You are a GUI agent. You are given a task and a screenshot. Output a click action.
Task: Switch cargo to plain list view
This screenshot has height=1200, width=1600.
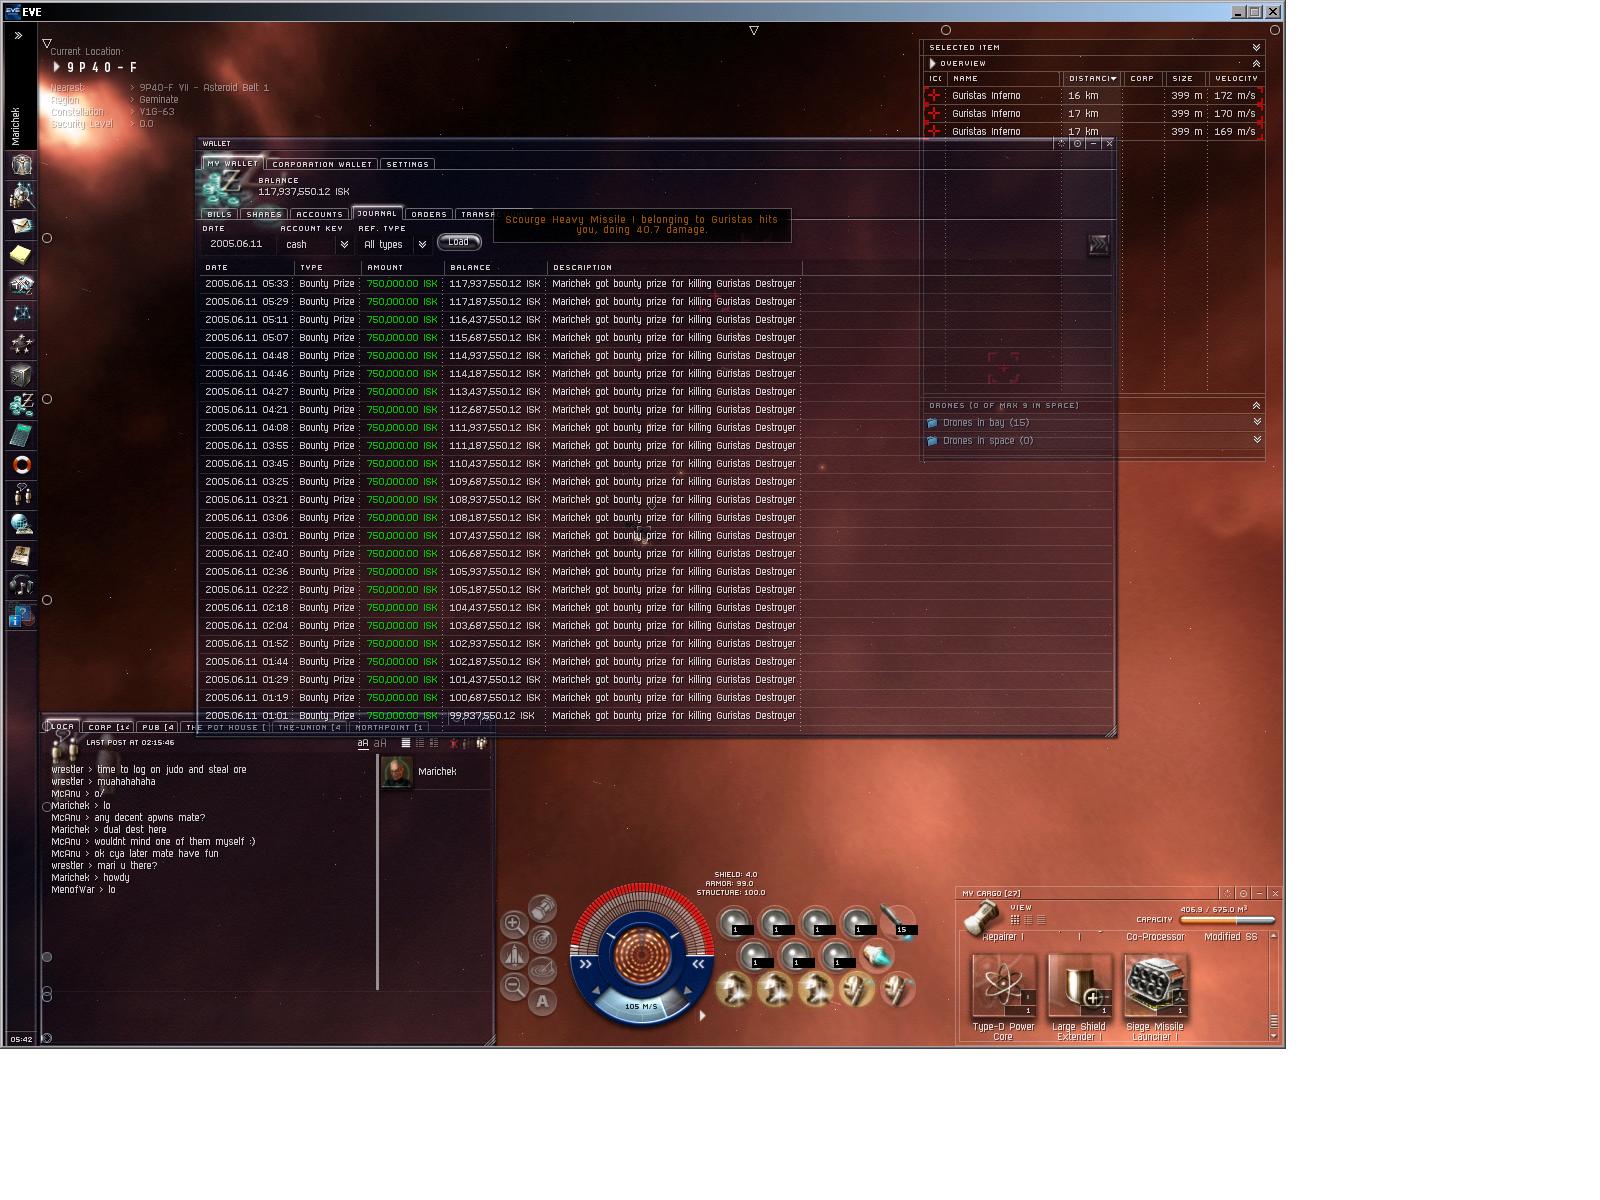click(1040, 920)
